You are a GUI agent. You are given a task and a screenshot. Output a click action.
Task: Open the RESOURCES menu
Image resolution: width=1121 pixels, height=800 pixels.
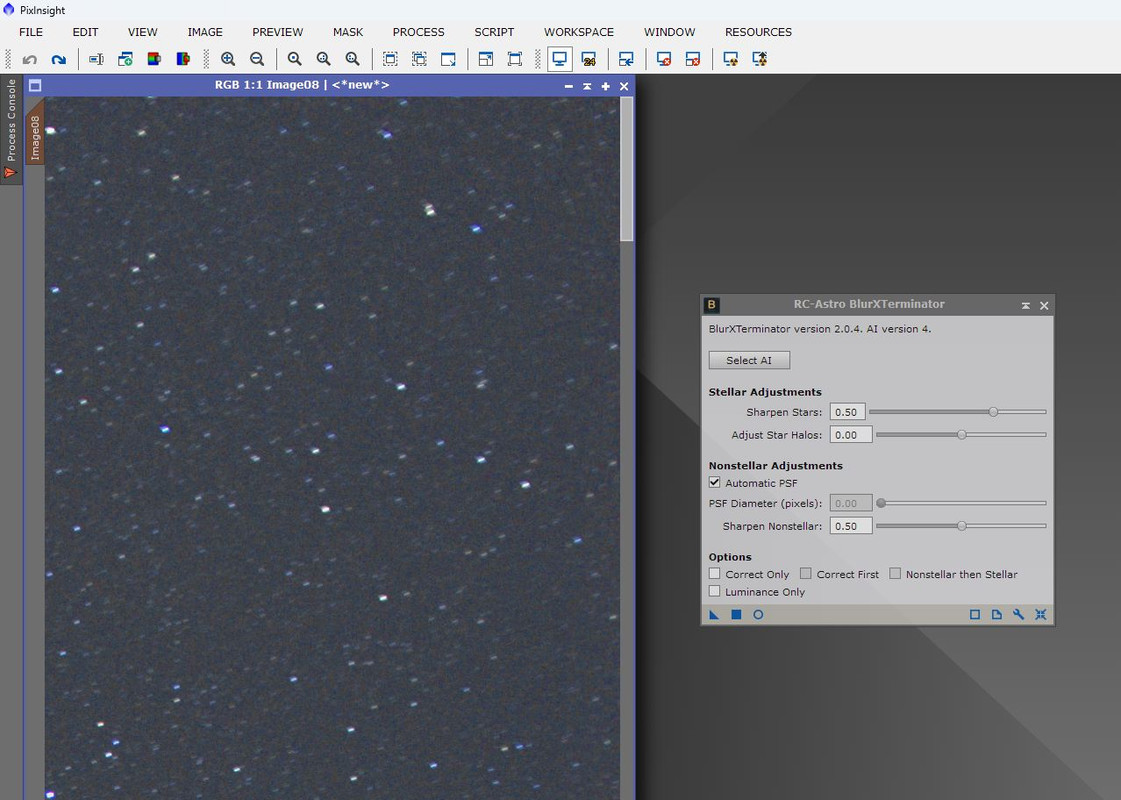(x=758, y=32)
